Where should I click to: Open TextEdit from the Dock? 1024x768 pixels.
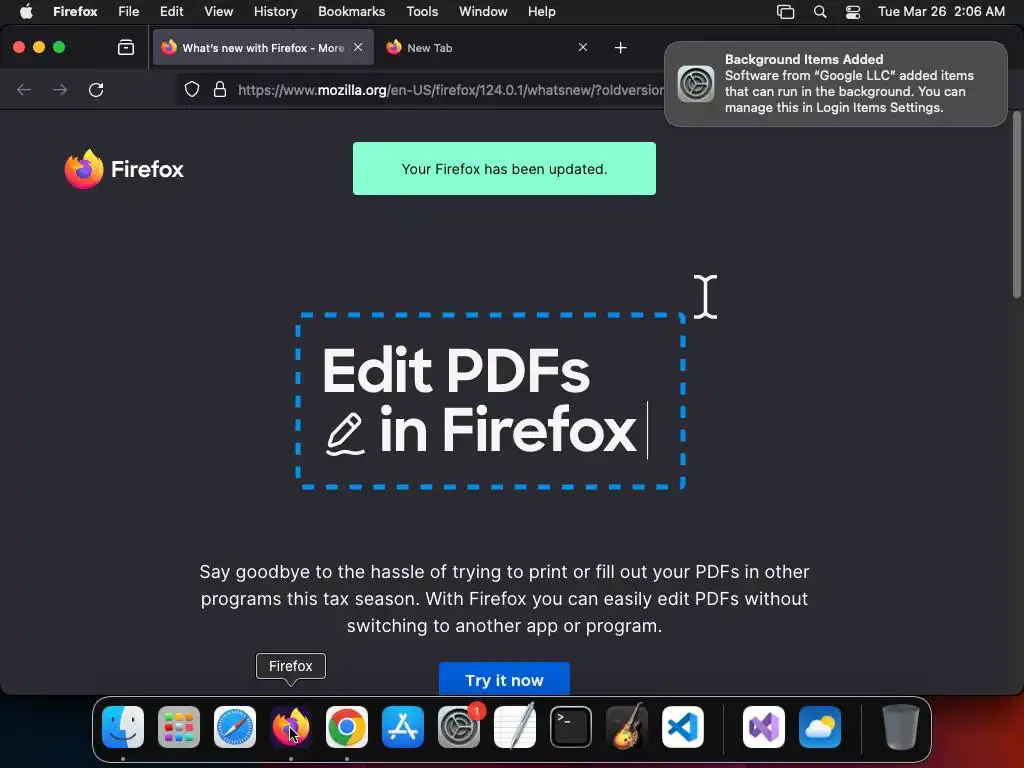click(x=515, y=727)
